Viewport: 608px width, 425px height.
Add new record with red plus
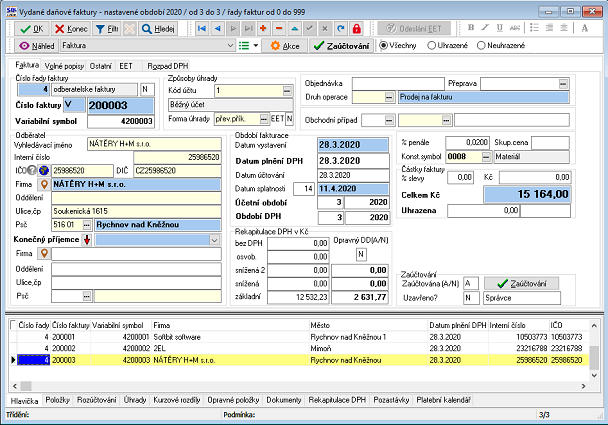coord(264,28)
